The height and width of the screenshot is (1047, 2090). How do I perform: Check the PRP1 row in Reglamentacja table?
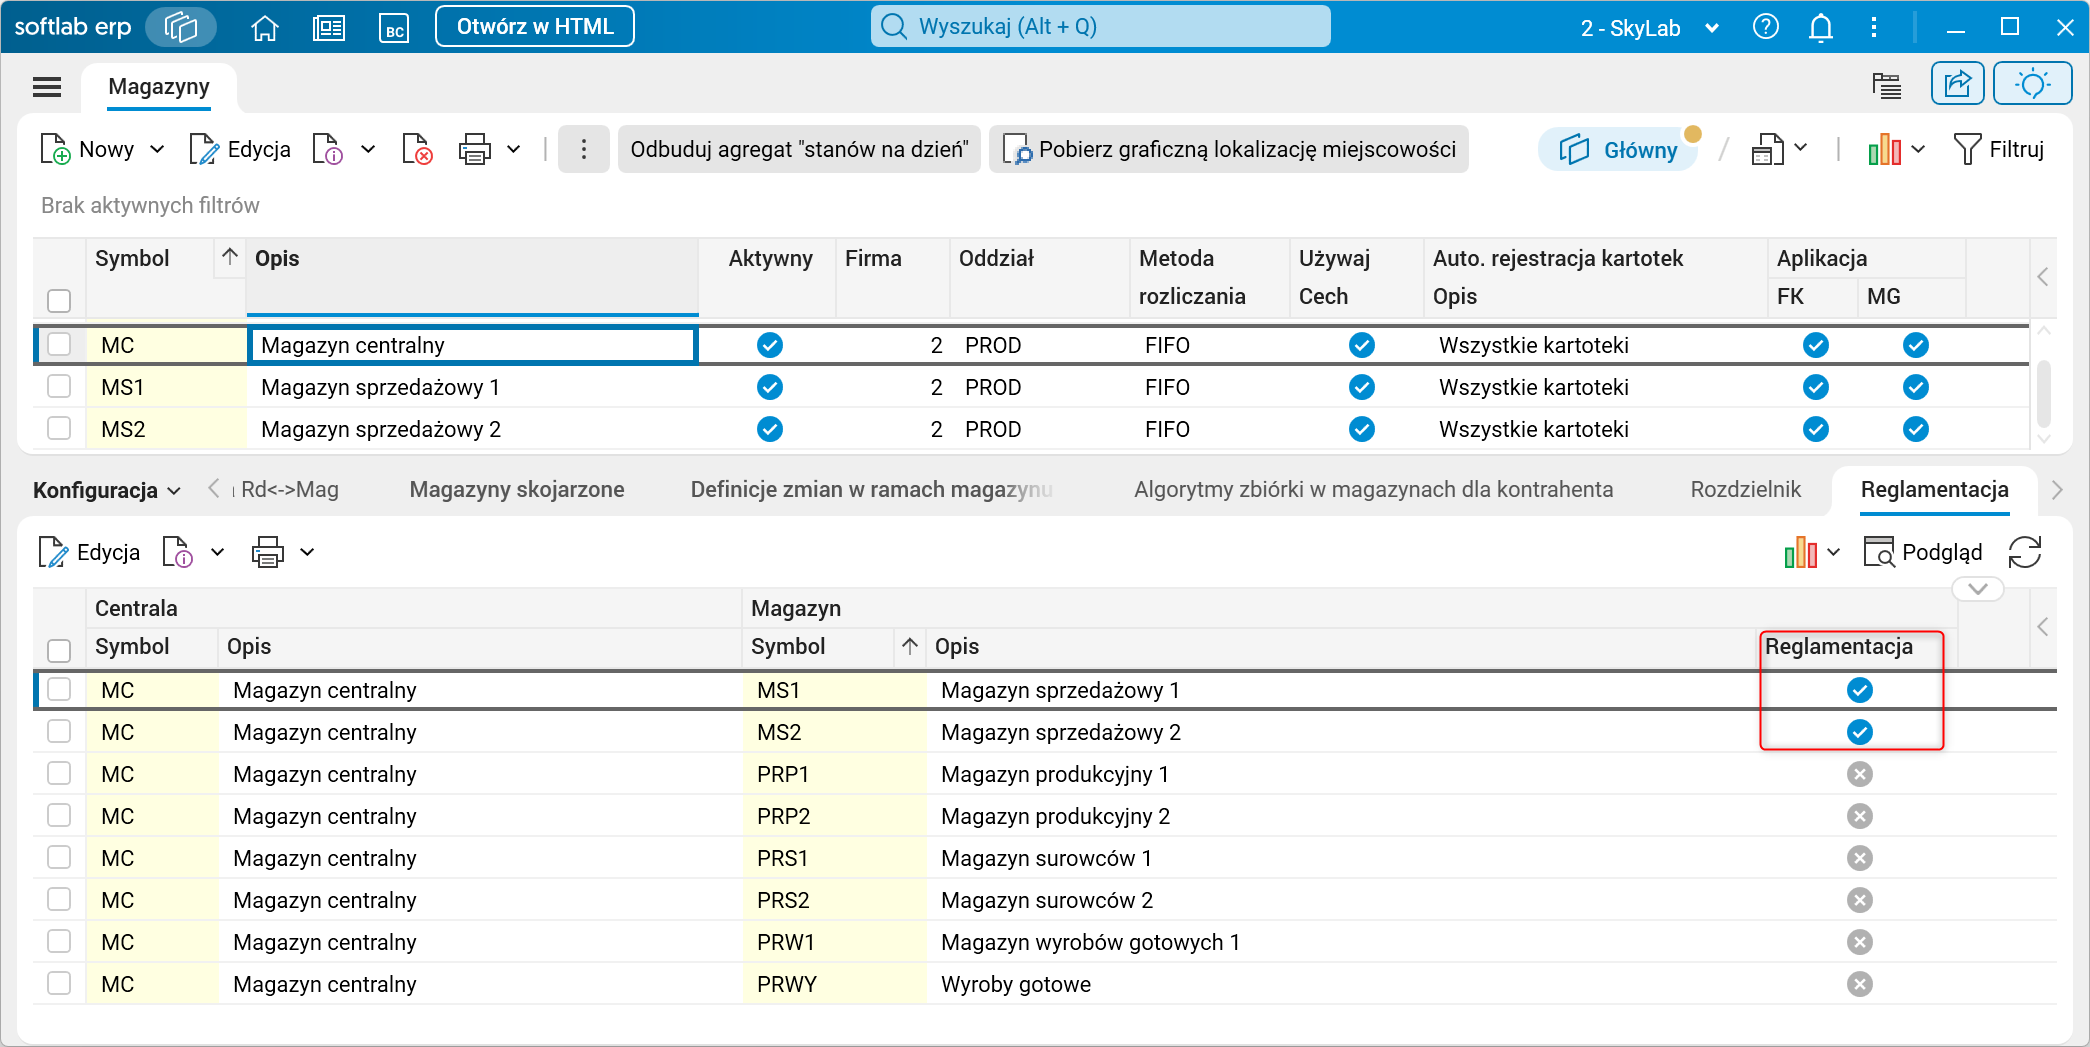tap(59, 774)
